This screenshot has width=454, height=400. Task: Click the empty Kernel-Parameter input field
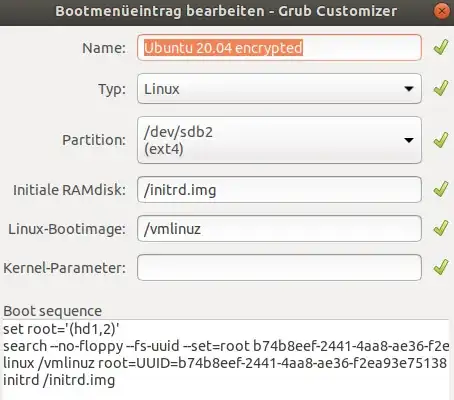tap(279, 268)
